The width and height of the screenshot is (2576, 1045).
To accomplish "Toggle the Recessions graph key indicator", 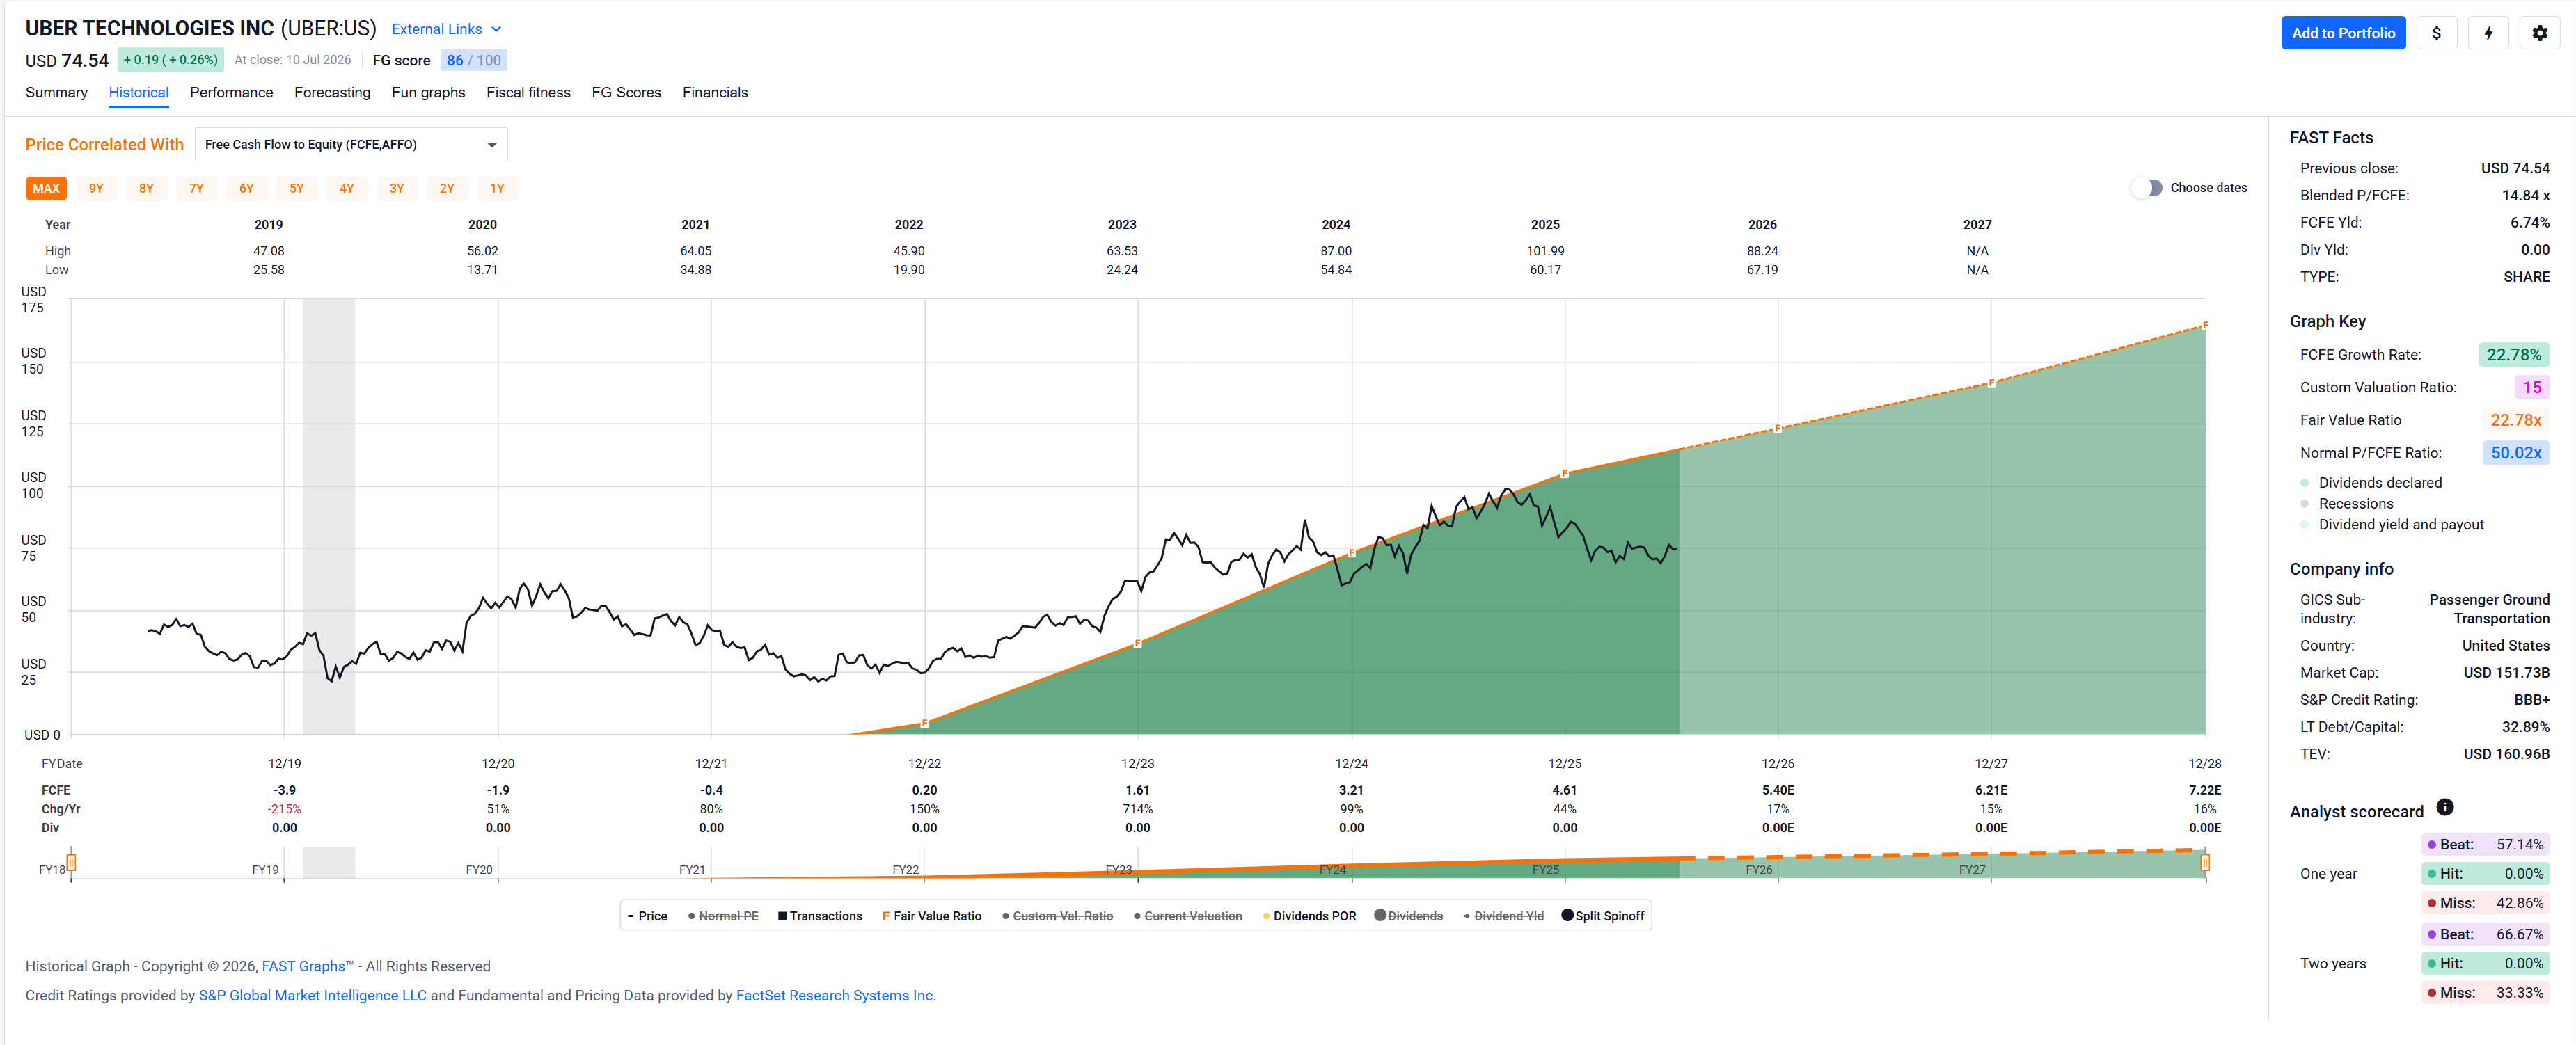I will (x=2305, y=504).
